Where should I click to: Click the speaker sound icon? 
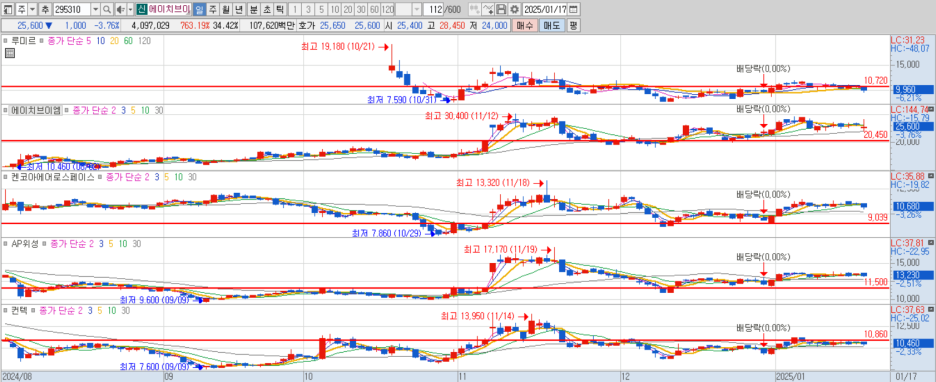click(x=121, y=10)
